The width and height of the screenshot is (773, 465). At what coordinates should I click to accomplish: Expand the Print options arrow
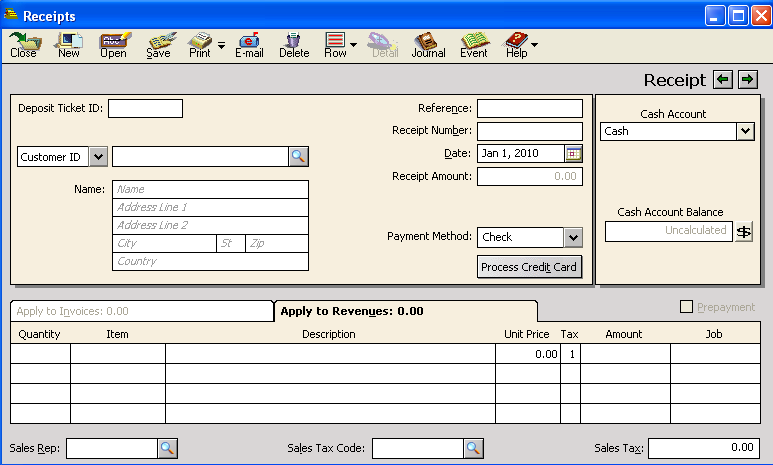(x=222, y=45)
